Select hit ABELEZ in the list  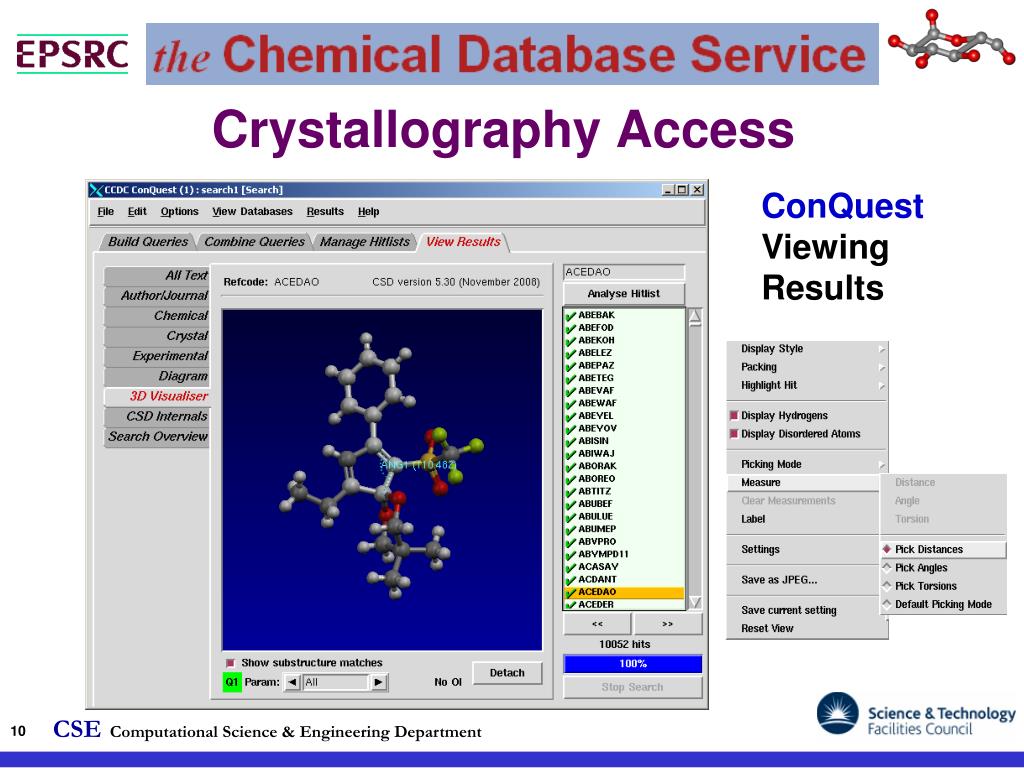click(x=624, y=353)
